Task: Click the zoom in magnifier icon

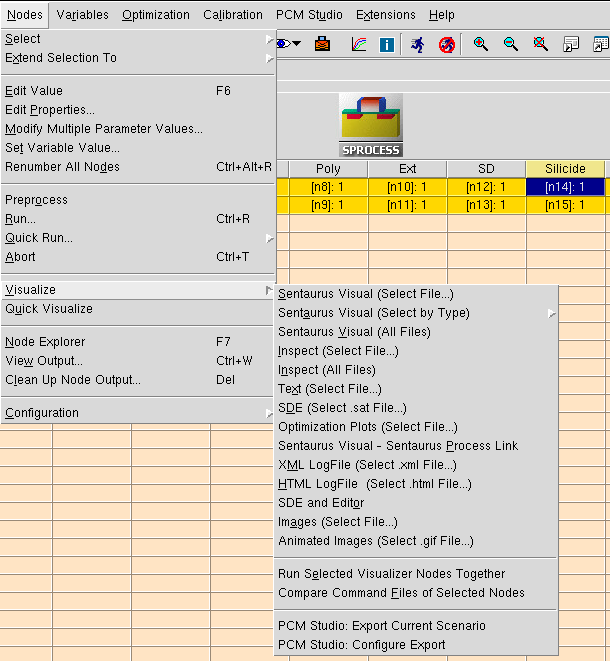Action: click(x=481, y=44)
